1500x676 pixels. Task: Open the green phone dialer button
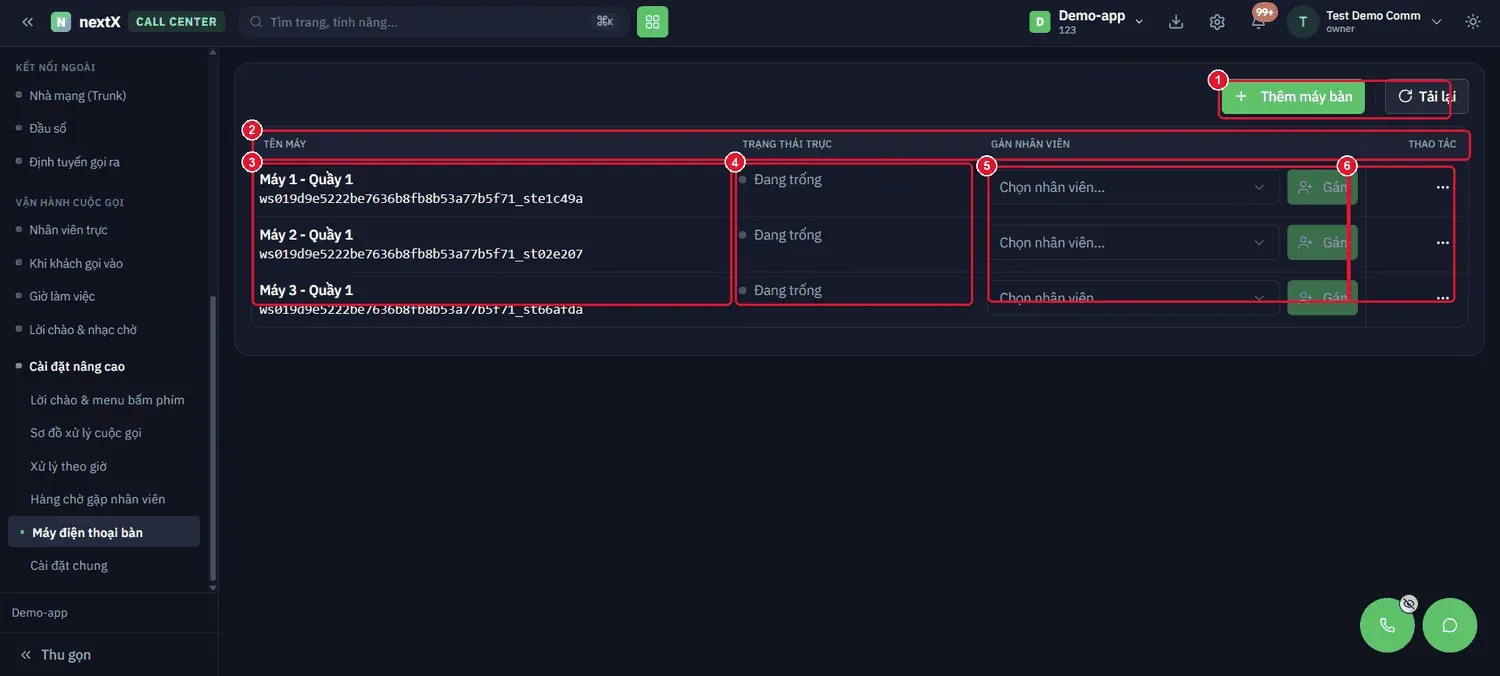[1387, 625]
